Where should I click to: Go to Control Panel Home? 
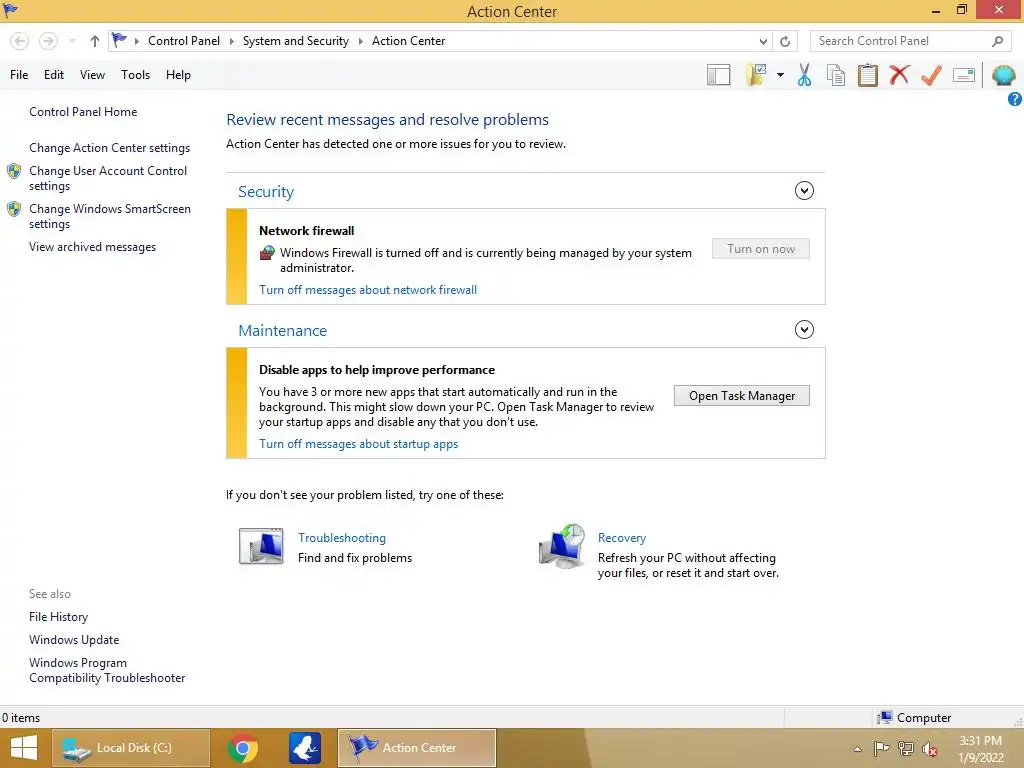tap(83, 112)
